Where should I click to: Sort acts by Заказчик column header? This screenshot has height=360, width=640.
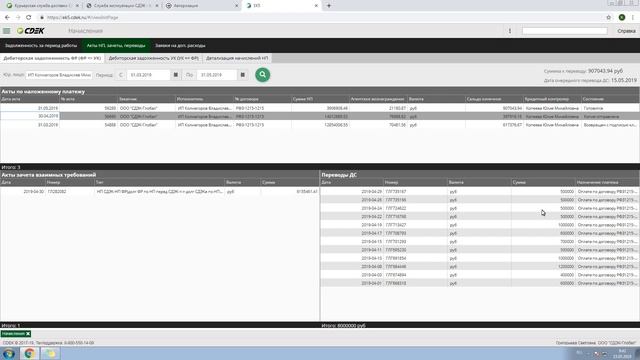[x=147, y=99]
